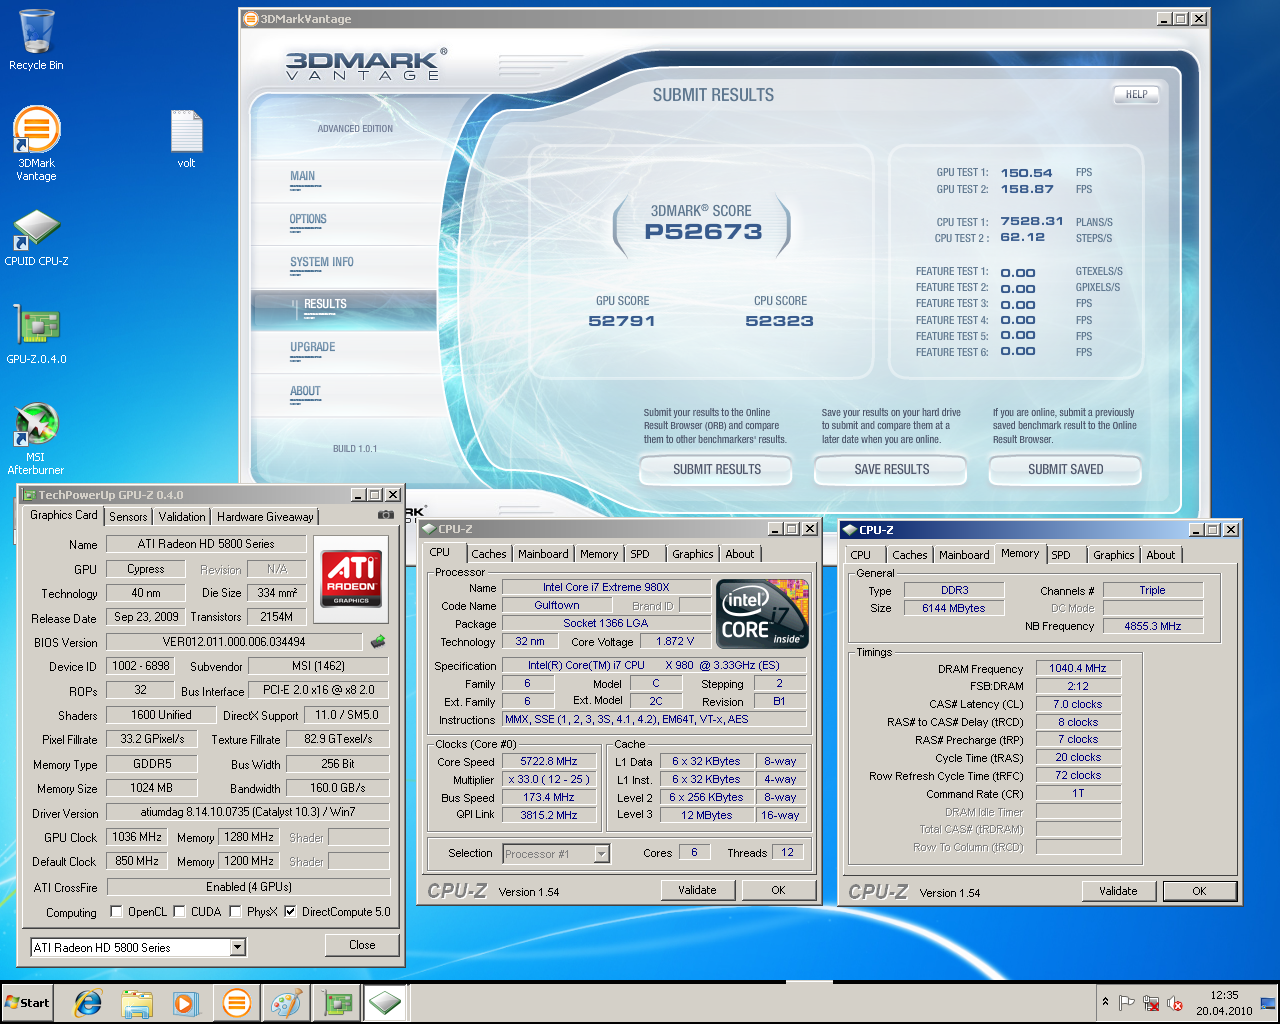This screenshot has height=1024, width=1280.
Task: Enable the PhysX checkbox in GPU-Z
Action: coord(236,911)
